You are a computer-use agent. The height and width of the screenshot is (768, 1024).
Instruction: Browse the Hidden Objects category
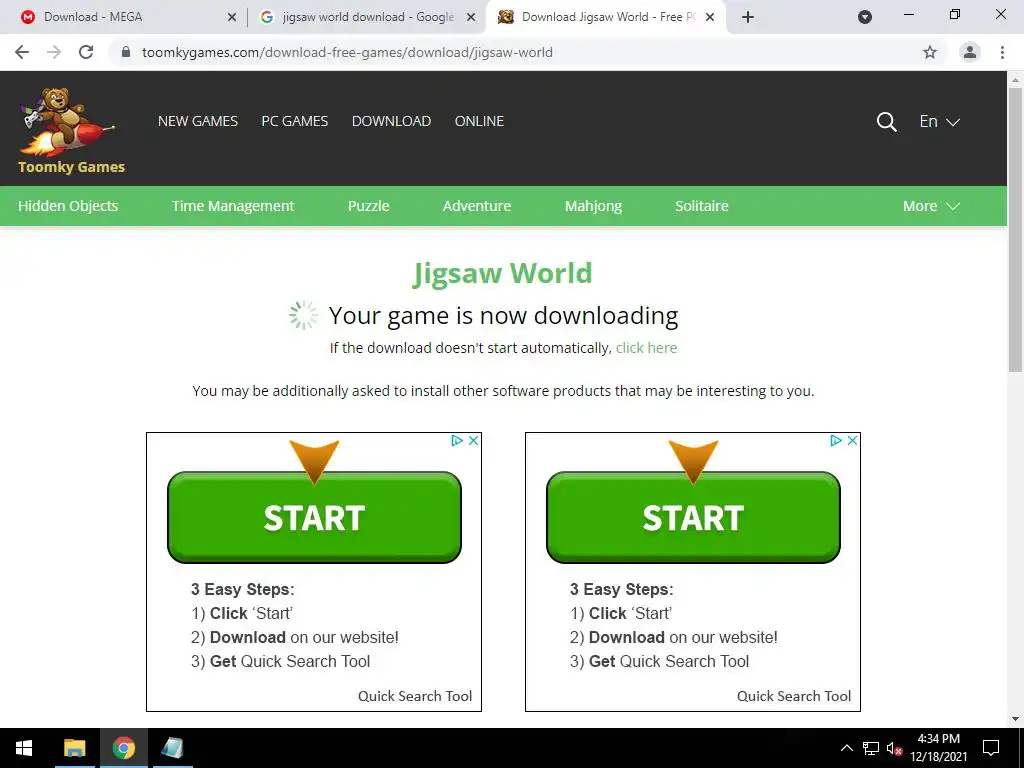tap(68, 206)
